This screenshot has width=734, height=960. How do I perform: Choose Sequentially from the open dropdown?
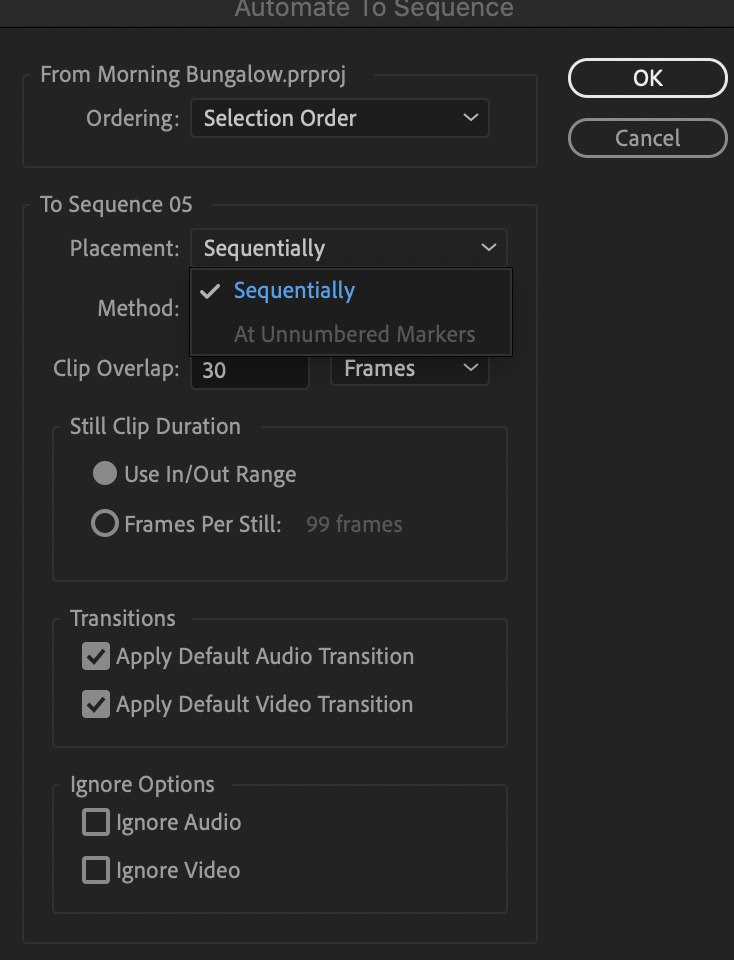293,290
